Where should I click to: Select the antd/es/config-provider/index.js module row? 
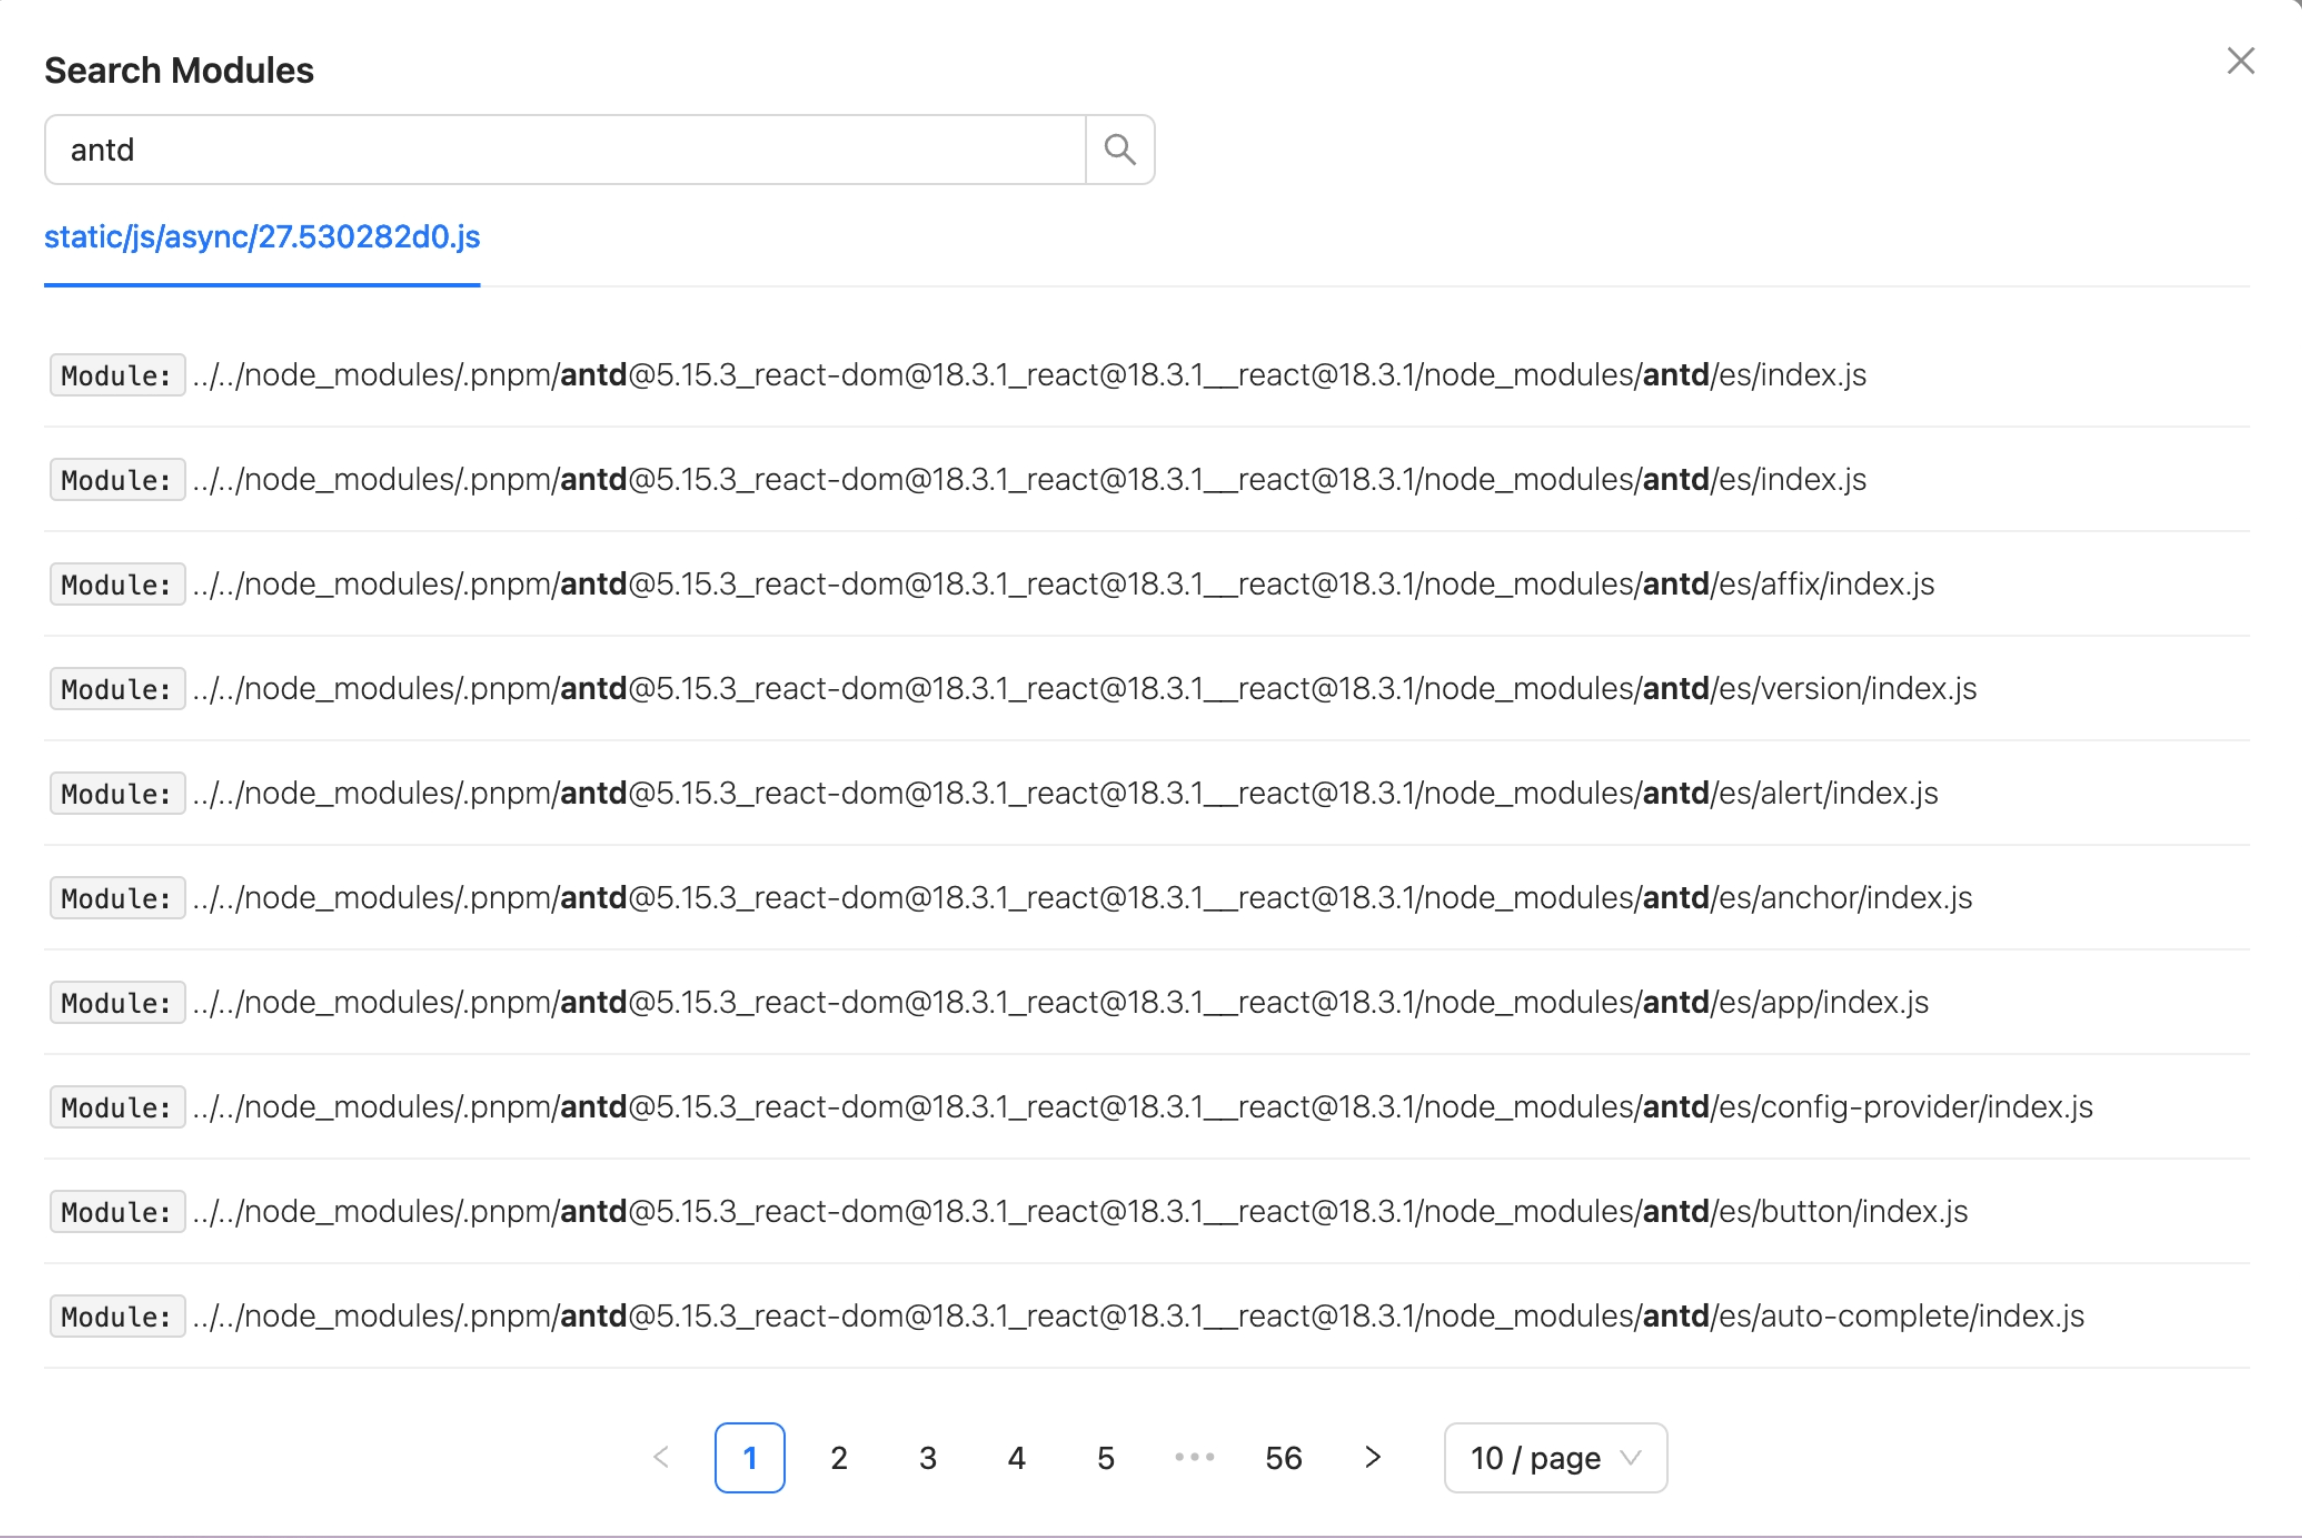tap(1147, 1107)
